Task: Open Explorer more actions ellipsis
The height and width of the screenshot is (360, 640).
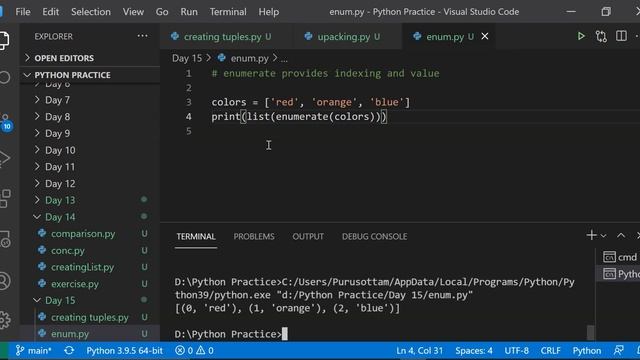Action: (x=142, y=36)
